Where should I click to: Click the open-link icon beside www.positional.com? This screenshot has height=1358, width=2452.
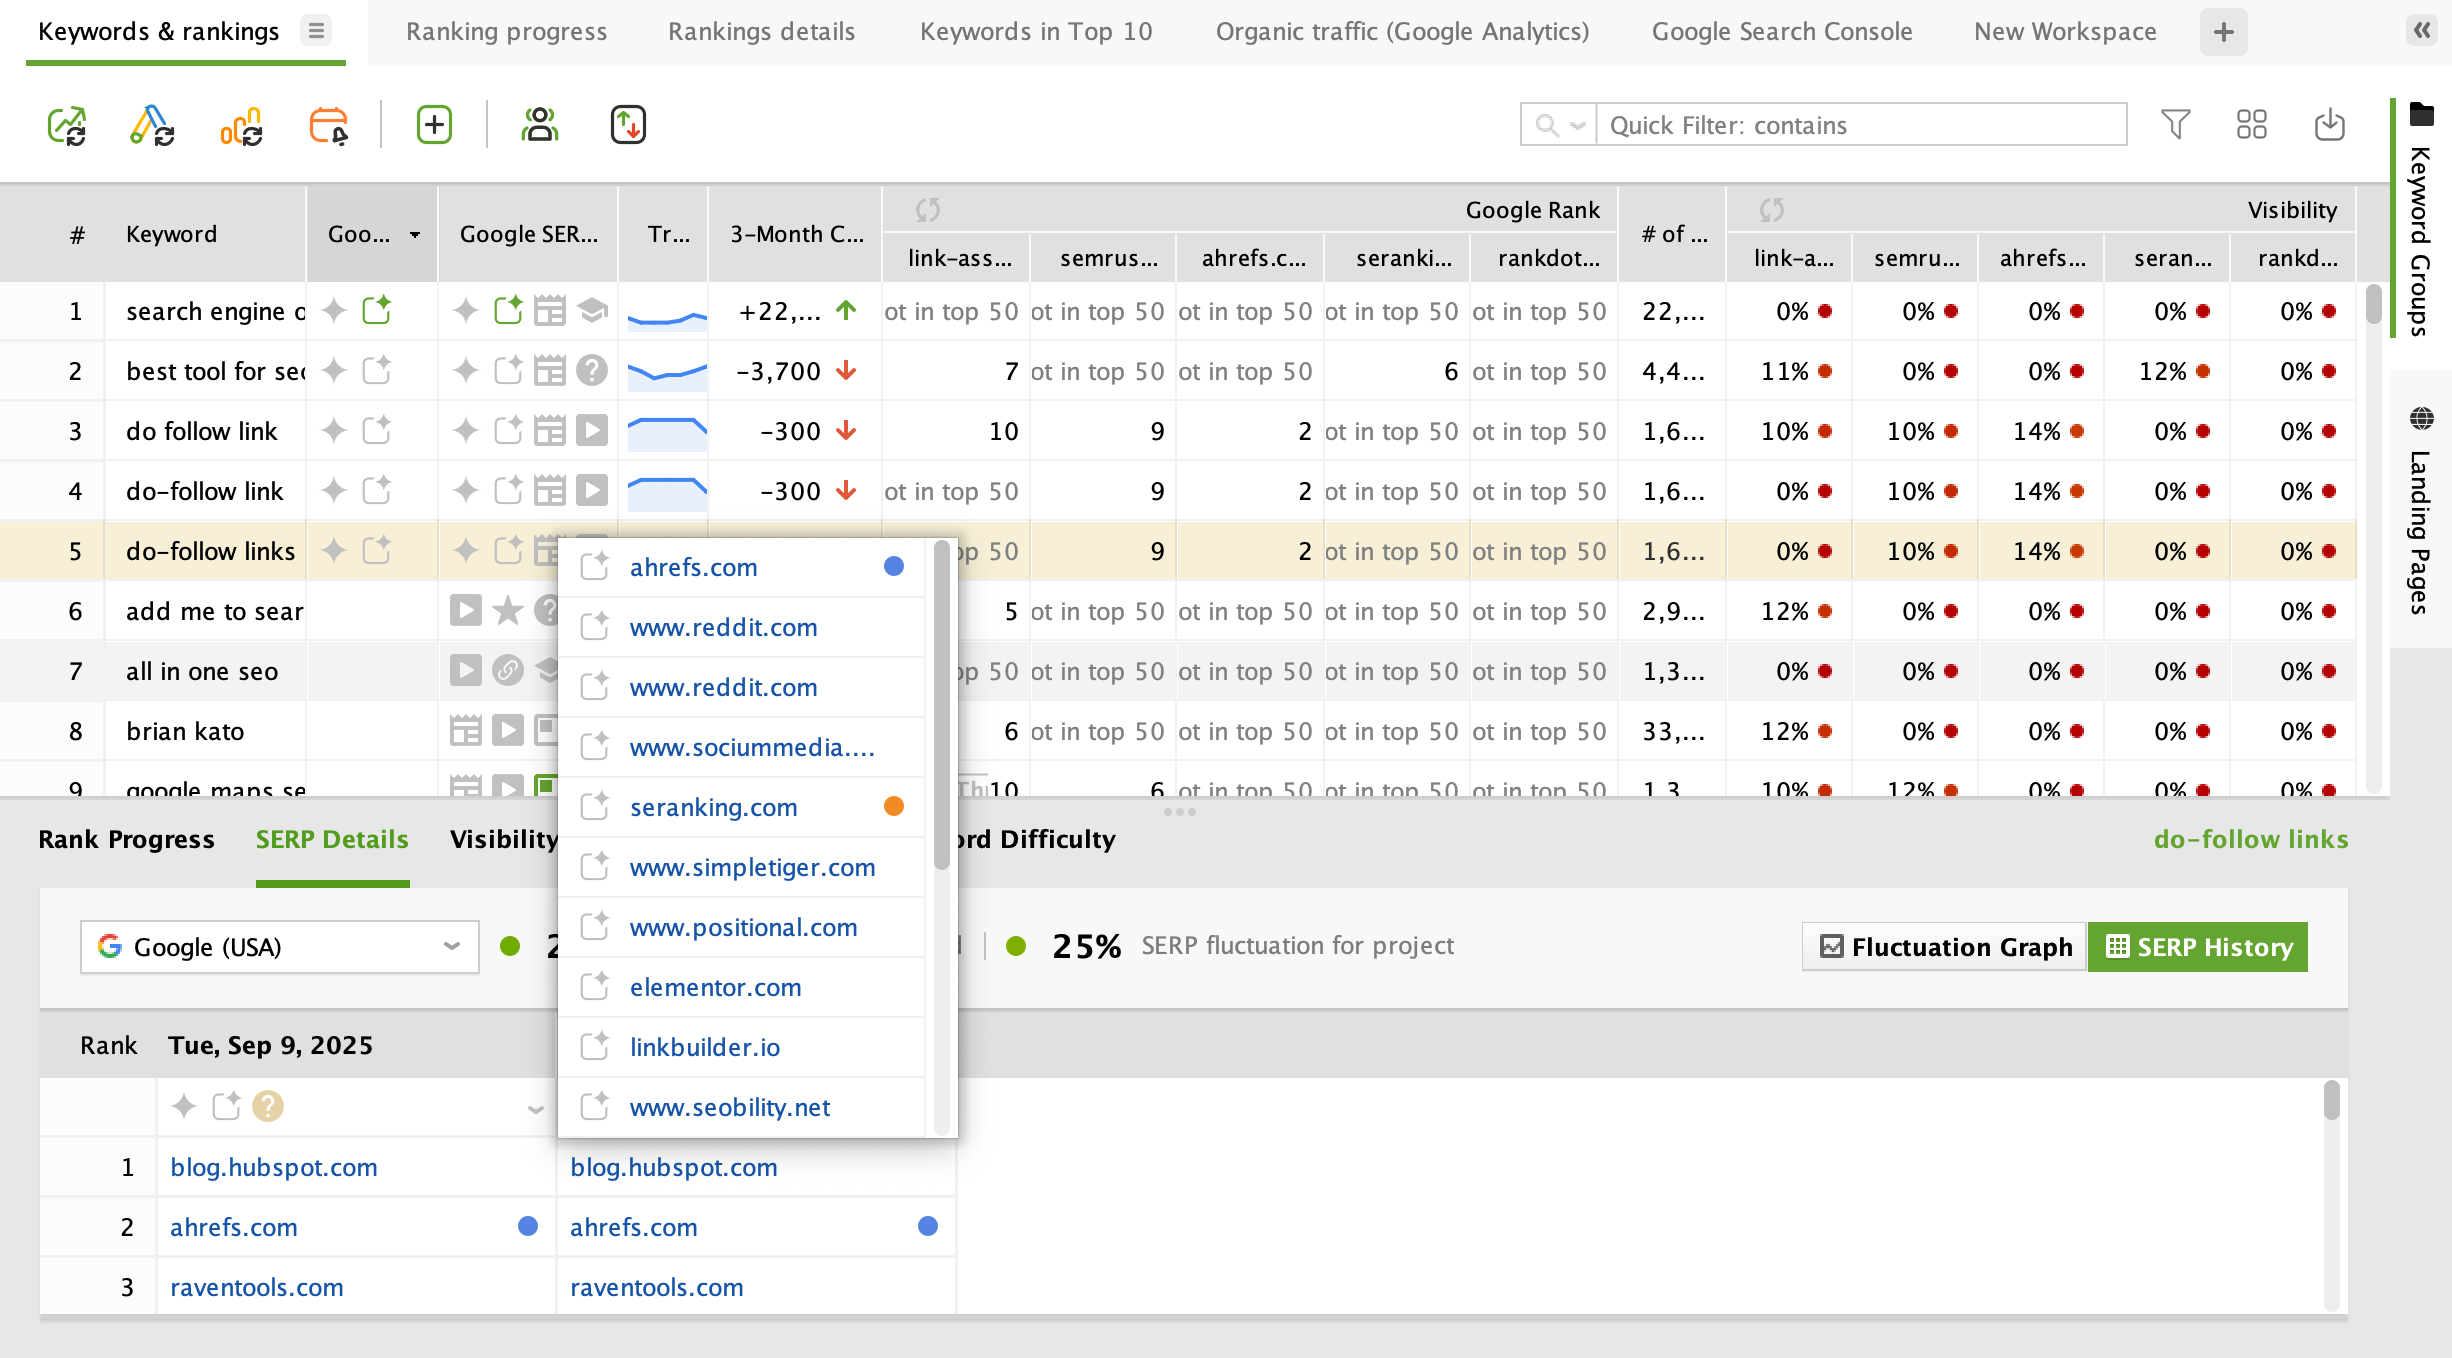[x=595, y=927]
